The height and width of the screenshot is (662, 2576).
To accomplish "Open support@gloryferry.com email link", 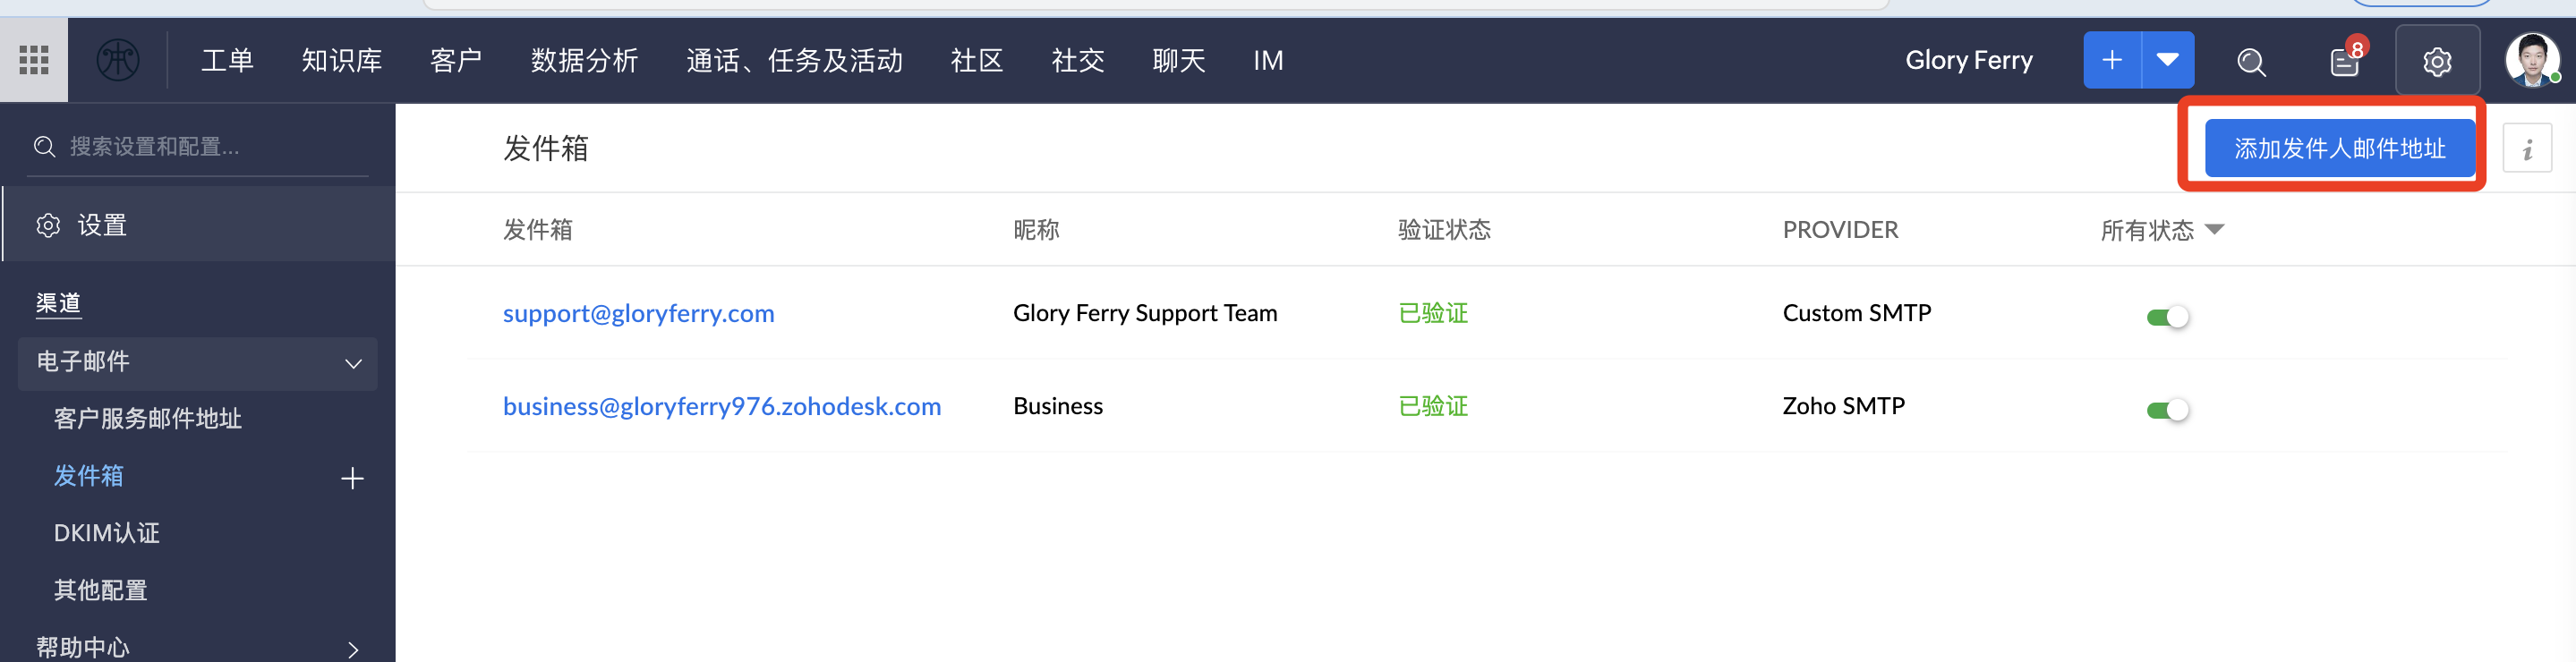I will [x=638, y=313].
